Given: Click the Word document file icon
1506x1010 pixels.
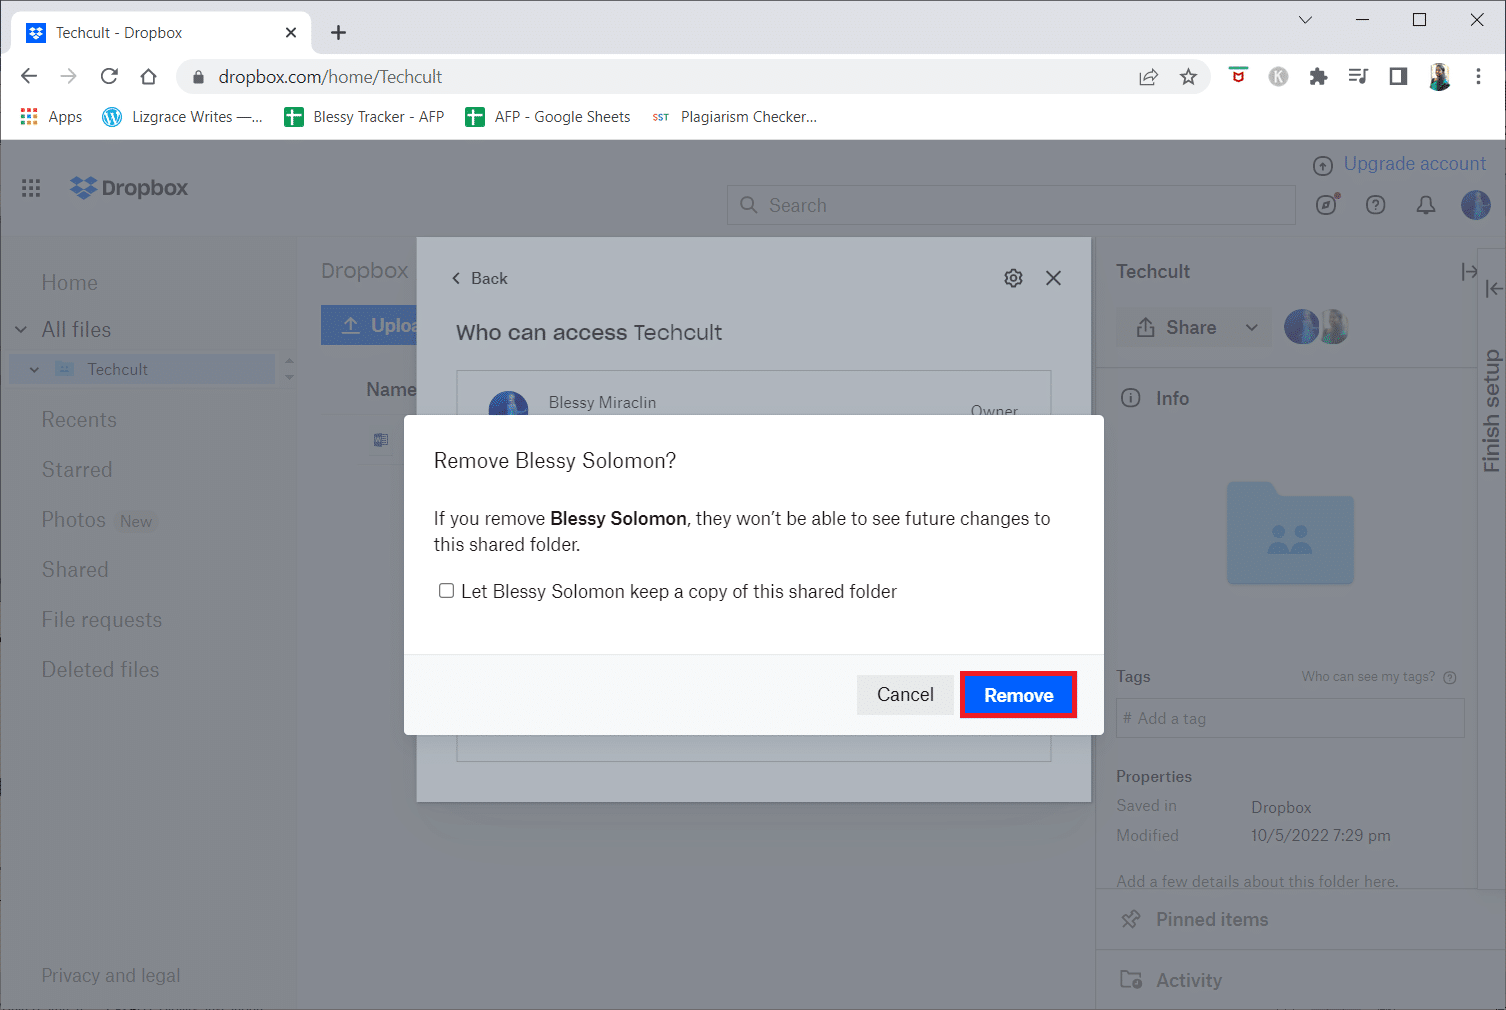Looking at the screenshot, I should 381,440.
